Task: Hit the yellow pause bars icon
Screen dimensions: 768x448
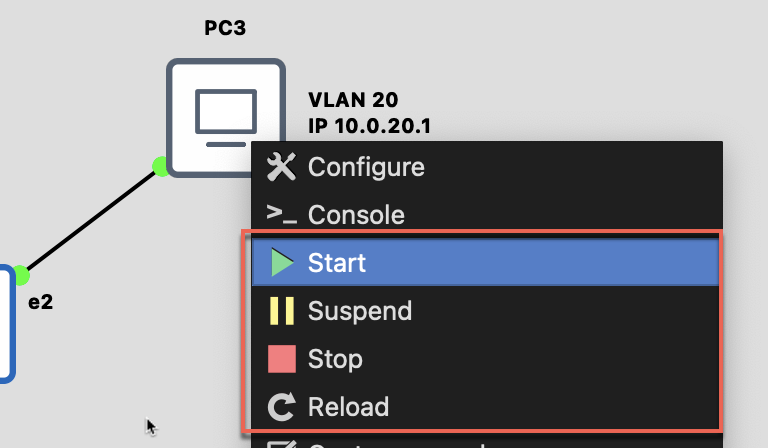Action: 282,311
